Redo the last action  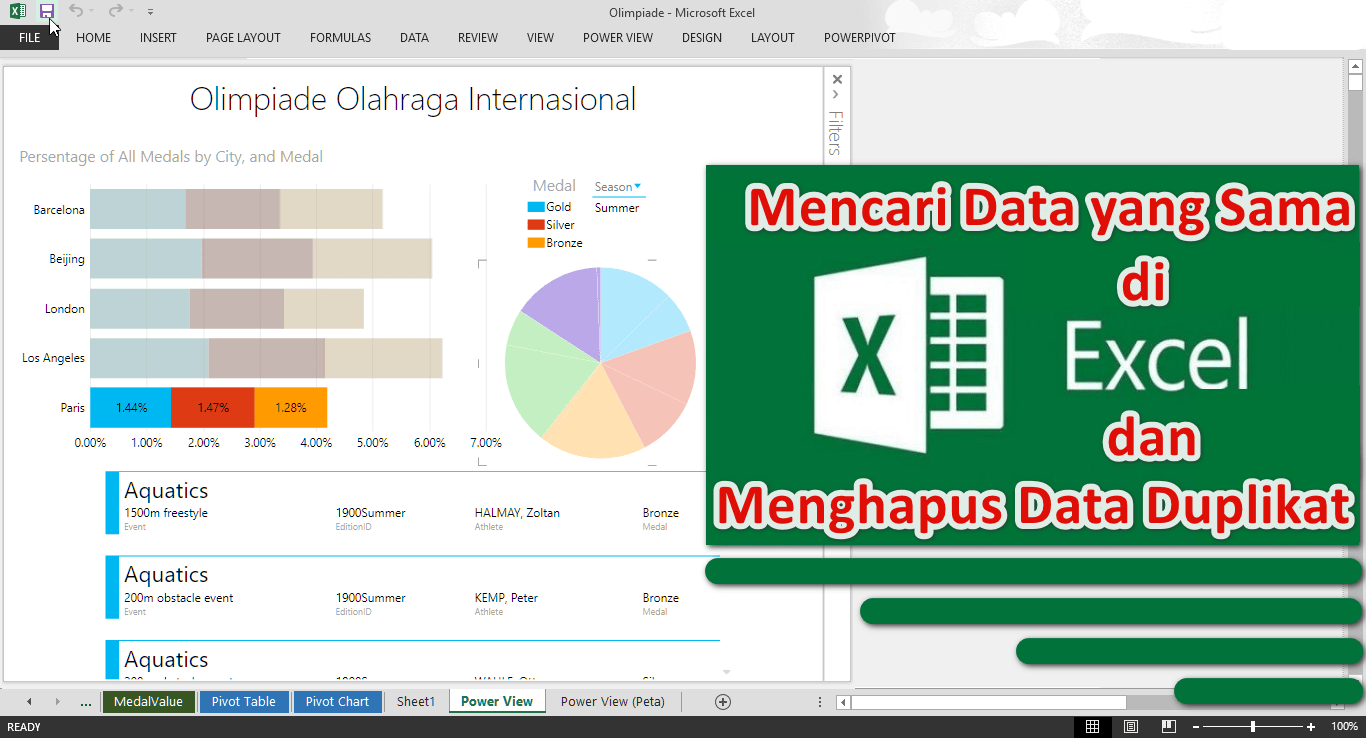pyautogui.click(x=115, y=11)
